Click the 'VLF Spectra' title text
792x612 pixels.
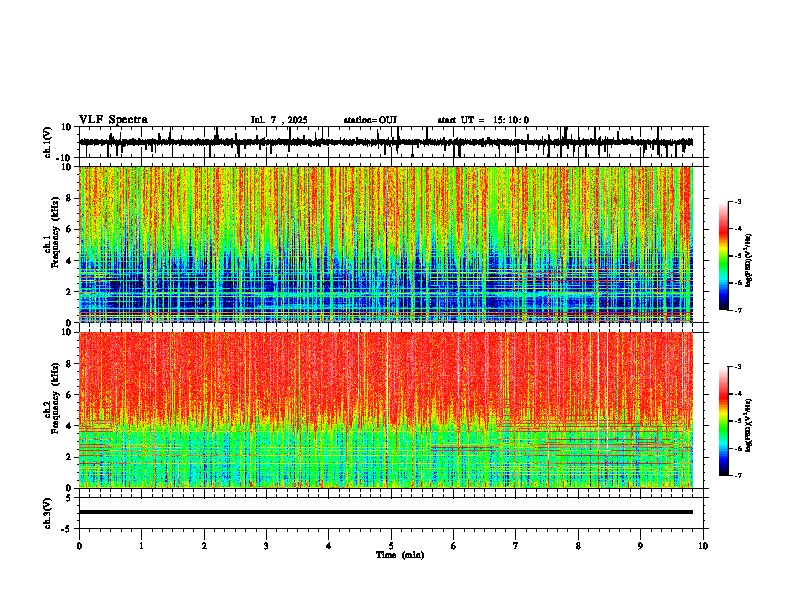(113, 120)
